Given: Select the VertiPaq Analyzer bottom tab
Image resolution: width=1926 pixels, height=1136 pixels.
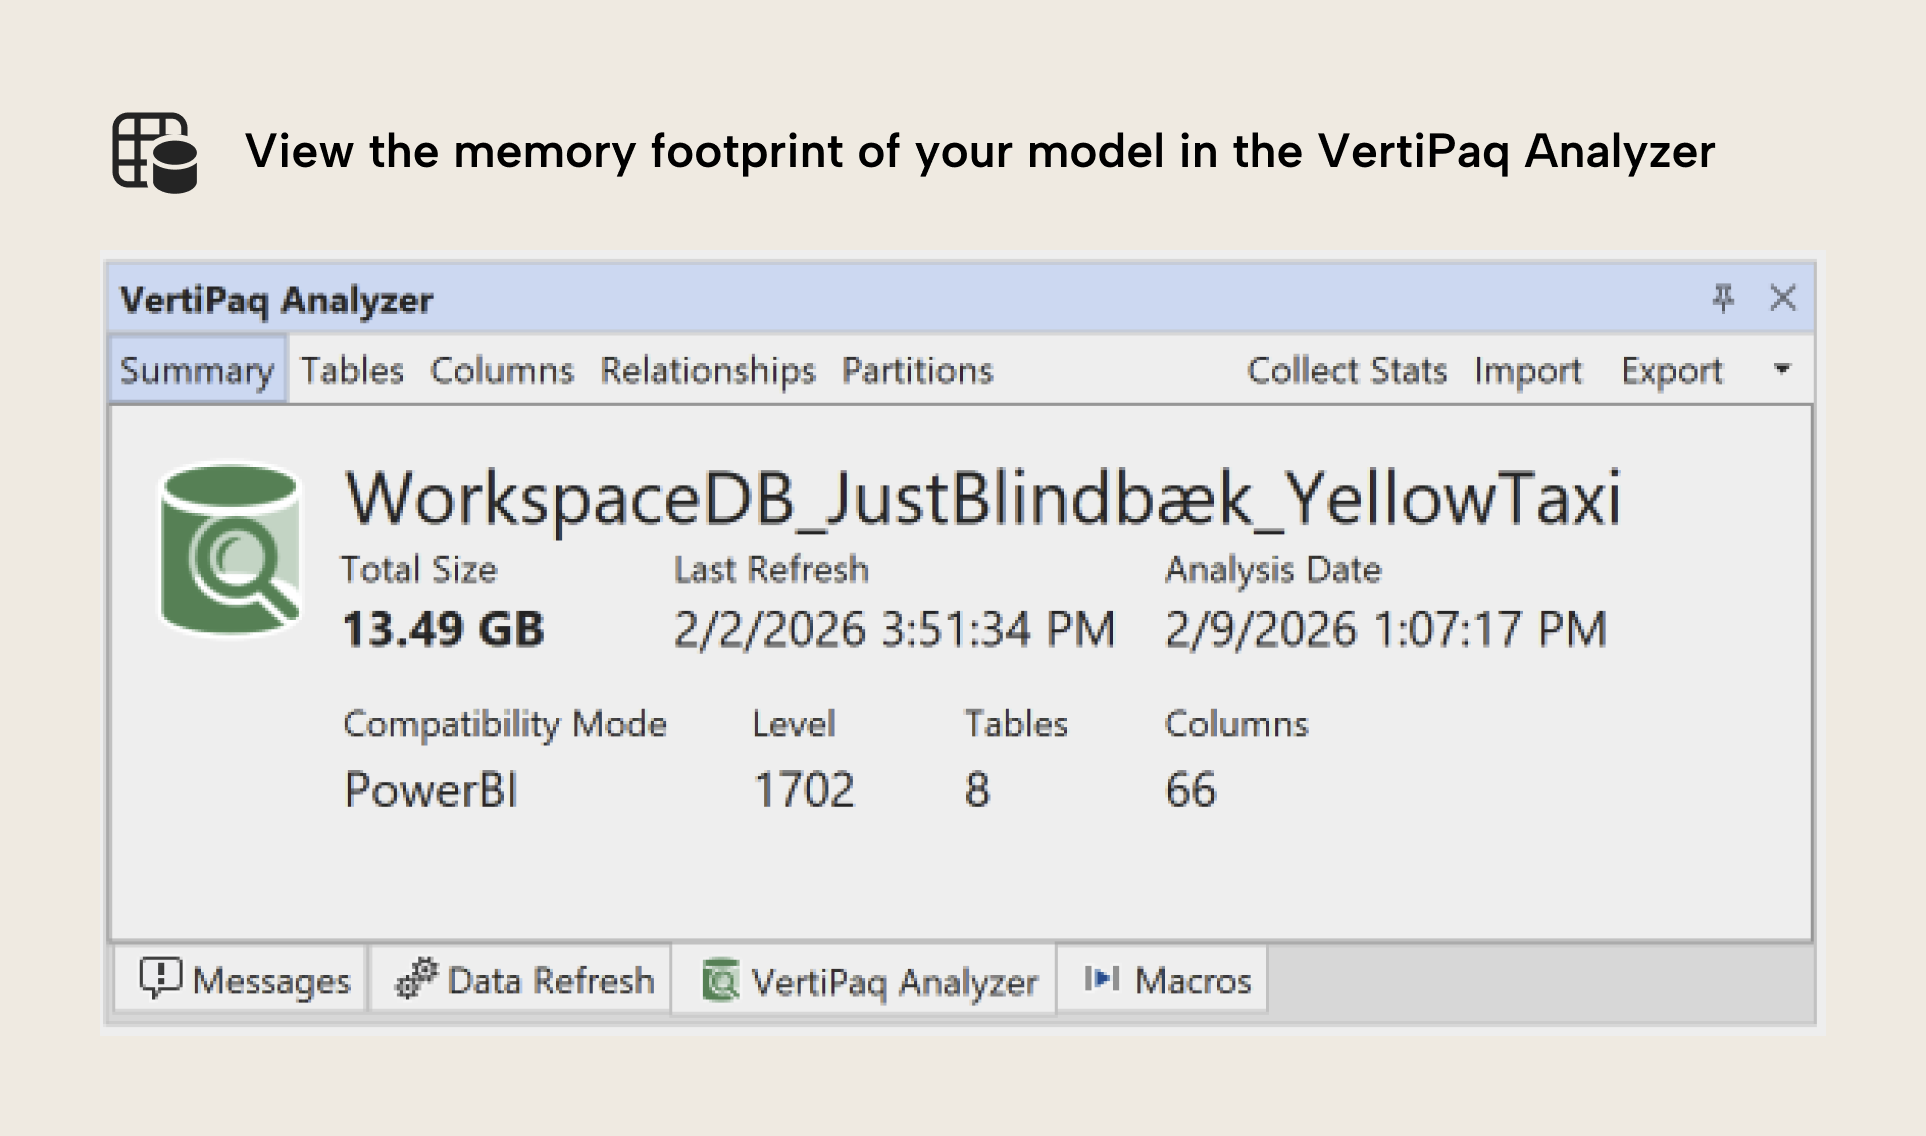Looking at the screenshot, I should click(x=864, y=980).
